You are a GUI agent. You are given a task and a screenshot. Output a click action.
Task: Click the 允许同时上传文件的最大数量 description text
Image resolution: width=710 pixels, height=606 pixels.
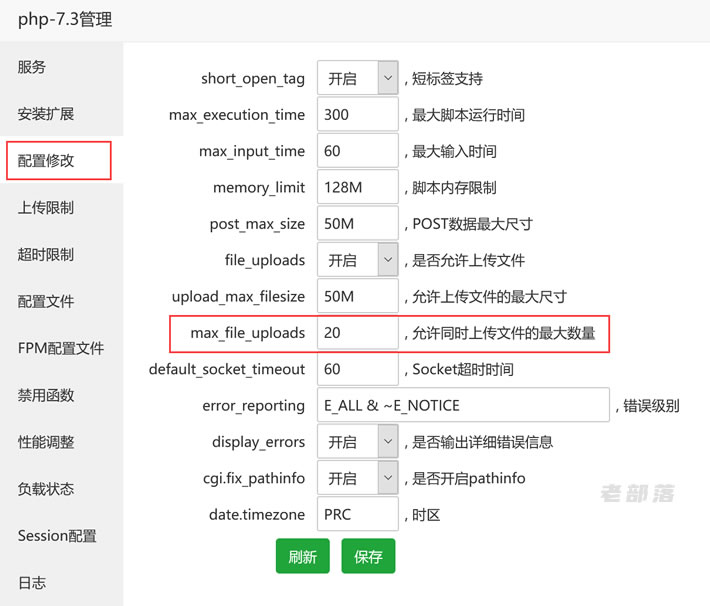coord(504,333)
